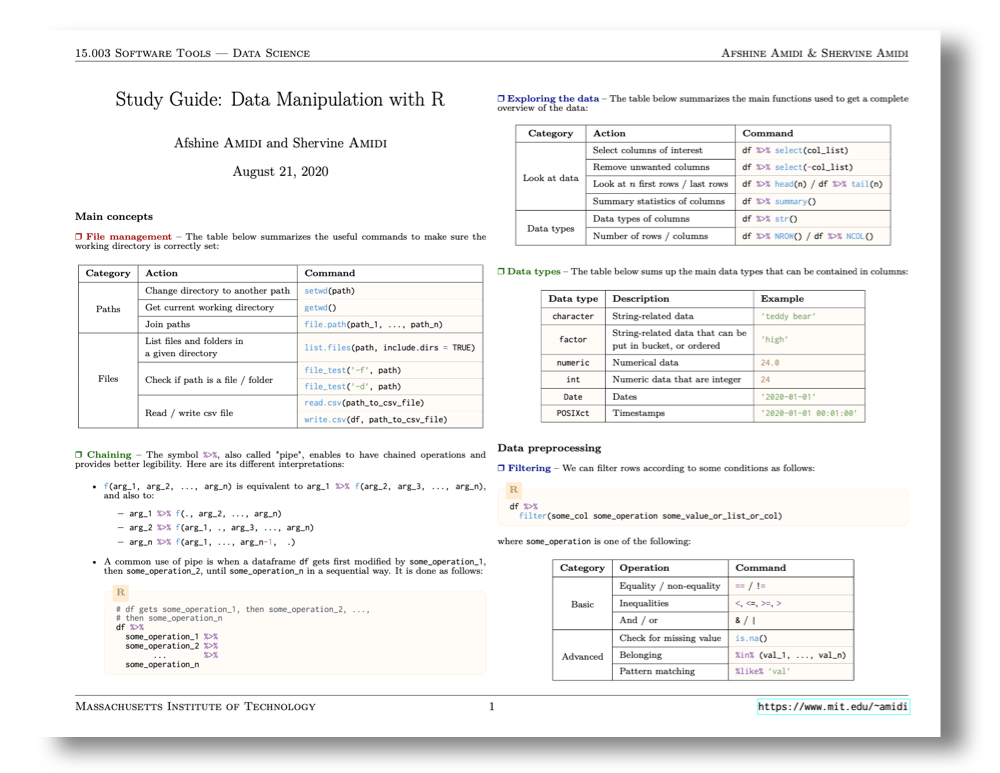Click the R badge in the chaining code block

121,592
